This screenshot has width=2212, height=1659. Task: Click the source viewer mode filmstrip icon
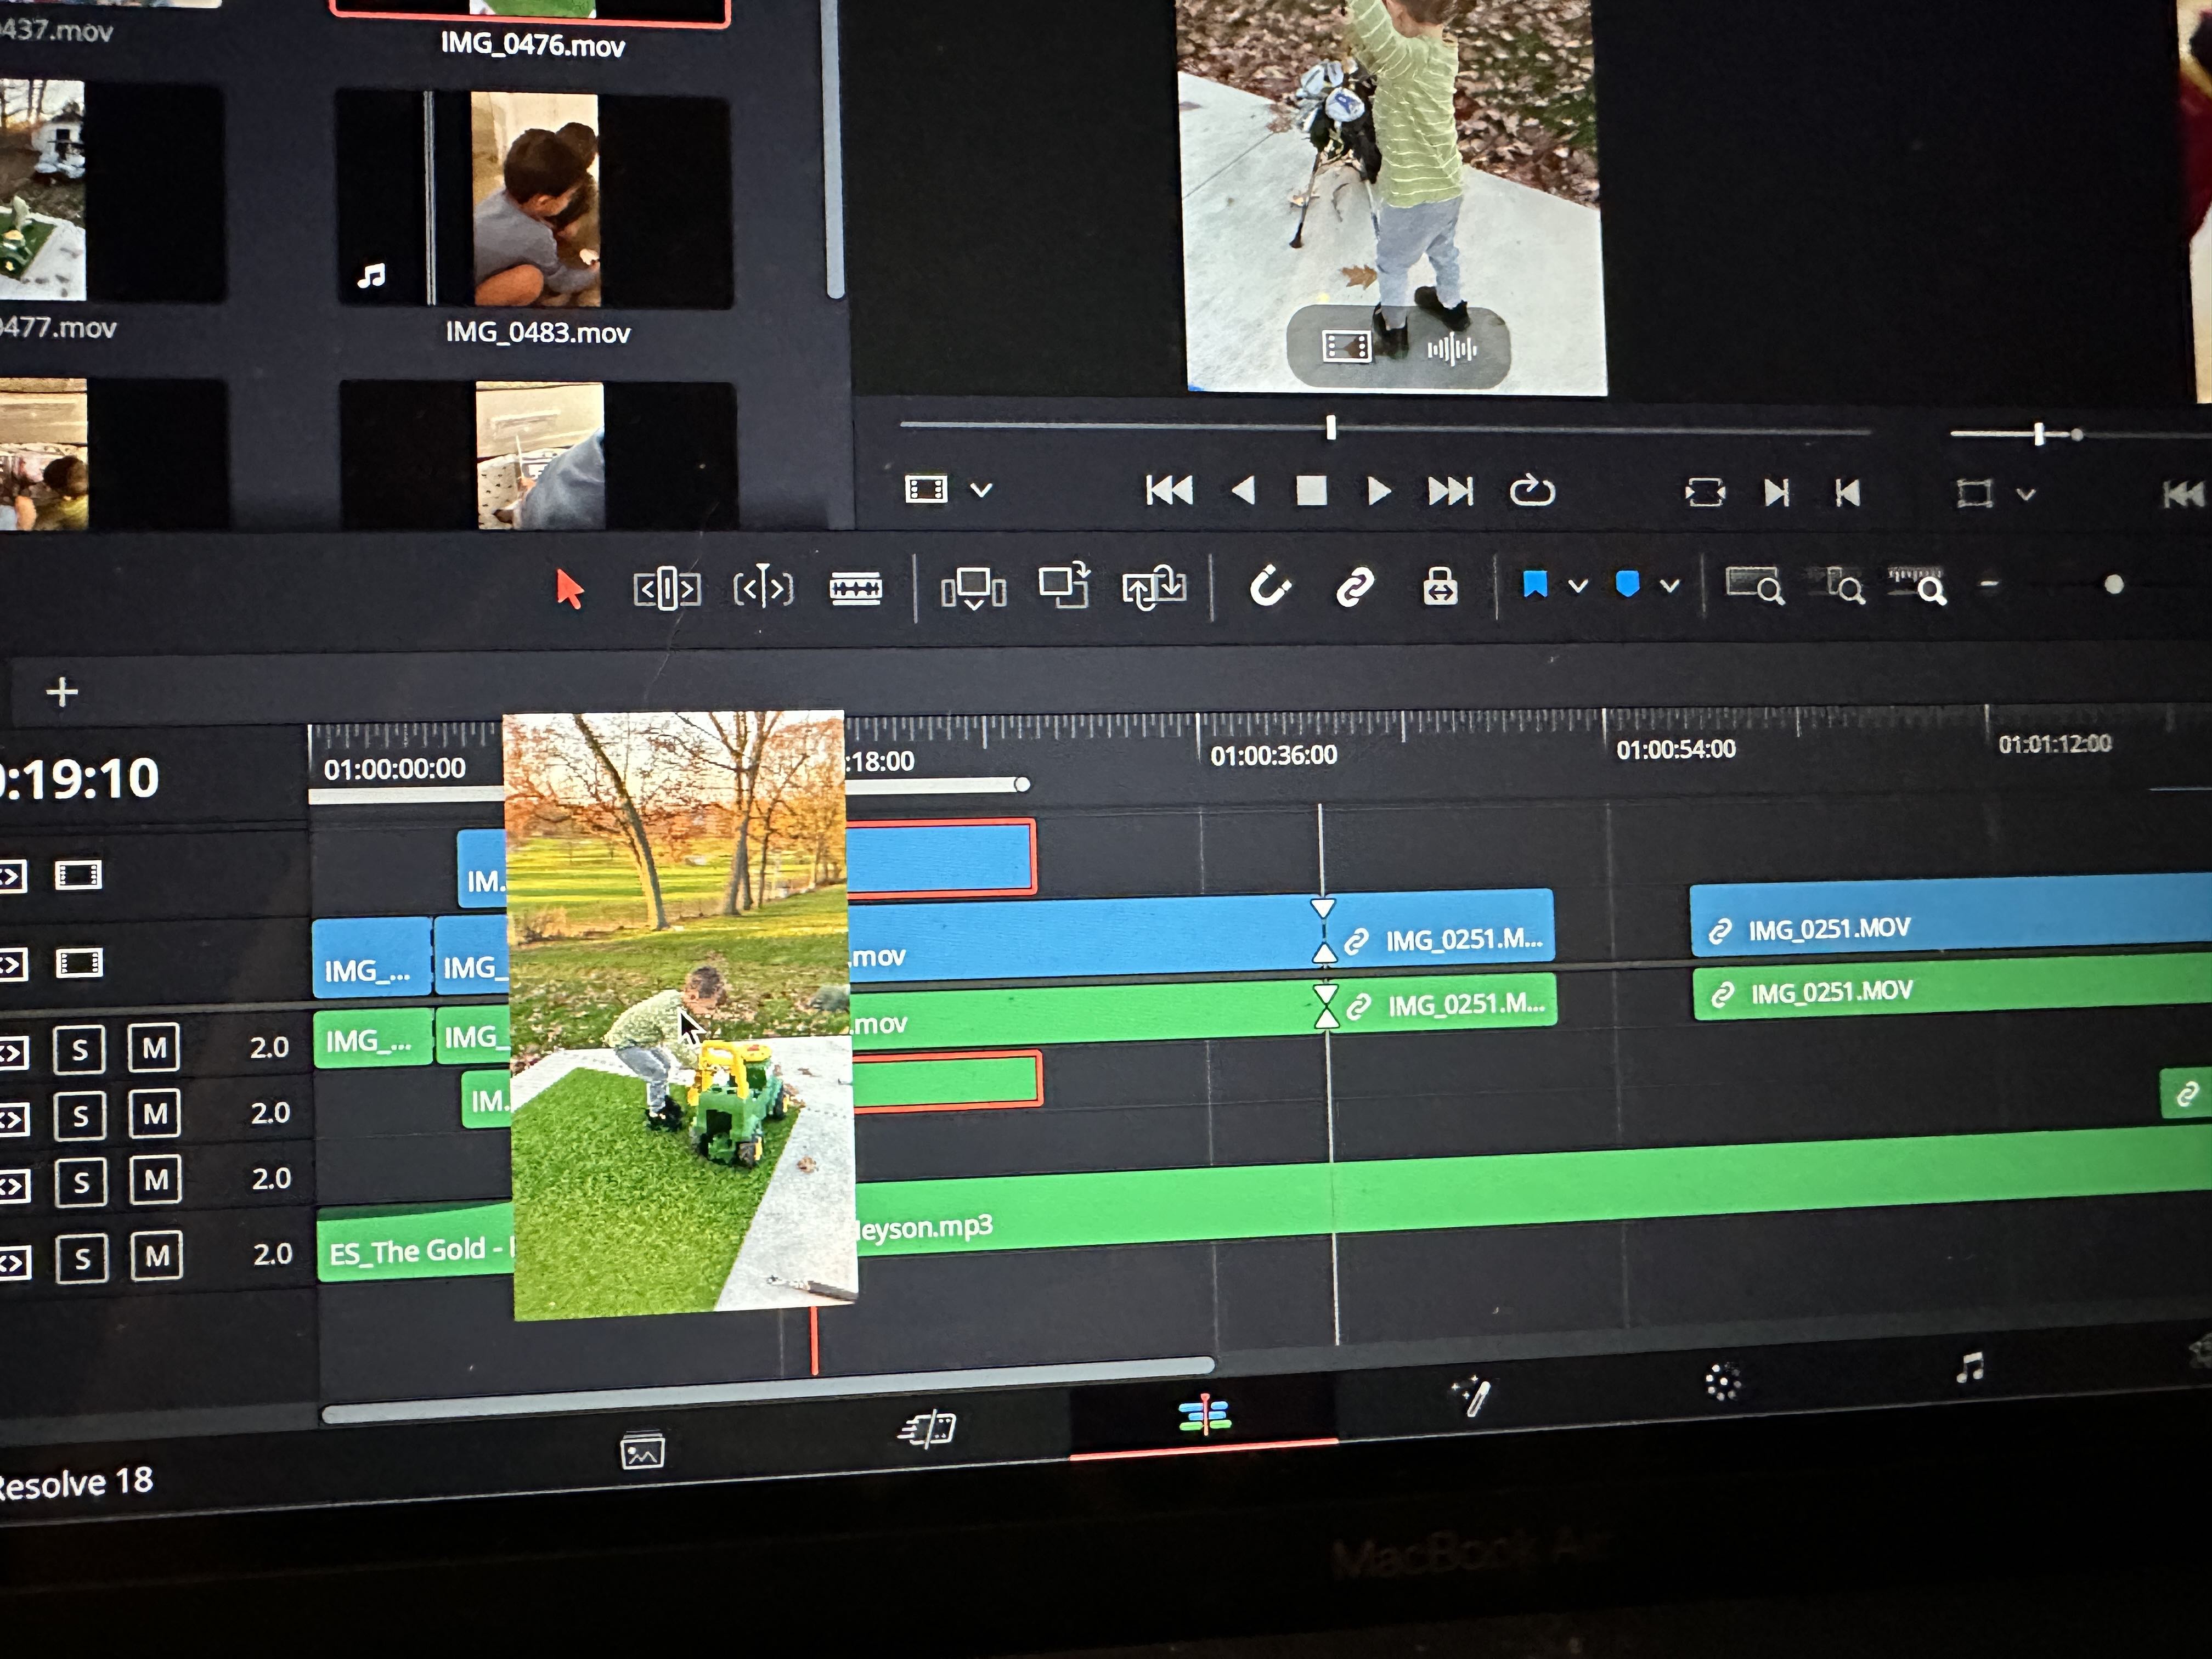pos(926,489)
